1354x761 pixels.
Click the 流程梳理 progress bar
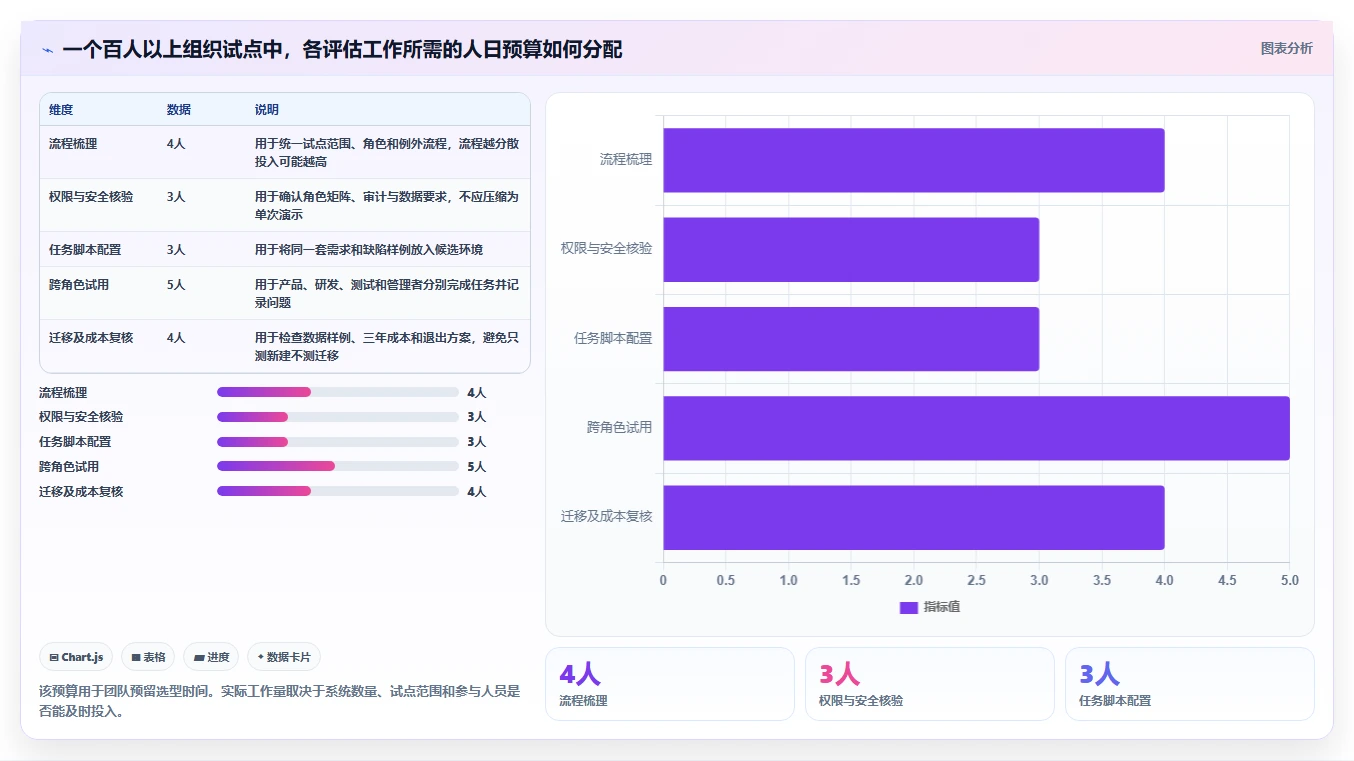[338, 392]
